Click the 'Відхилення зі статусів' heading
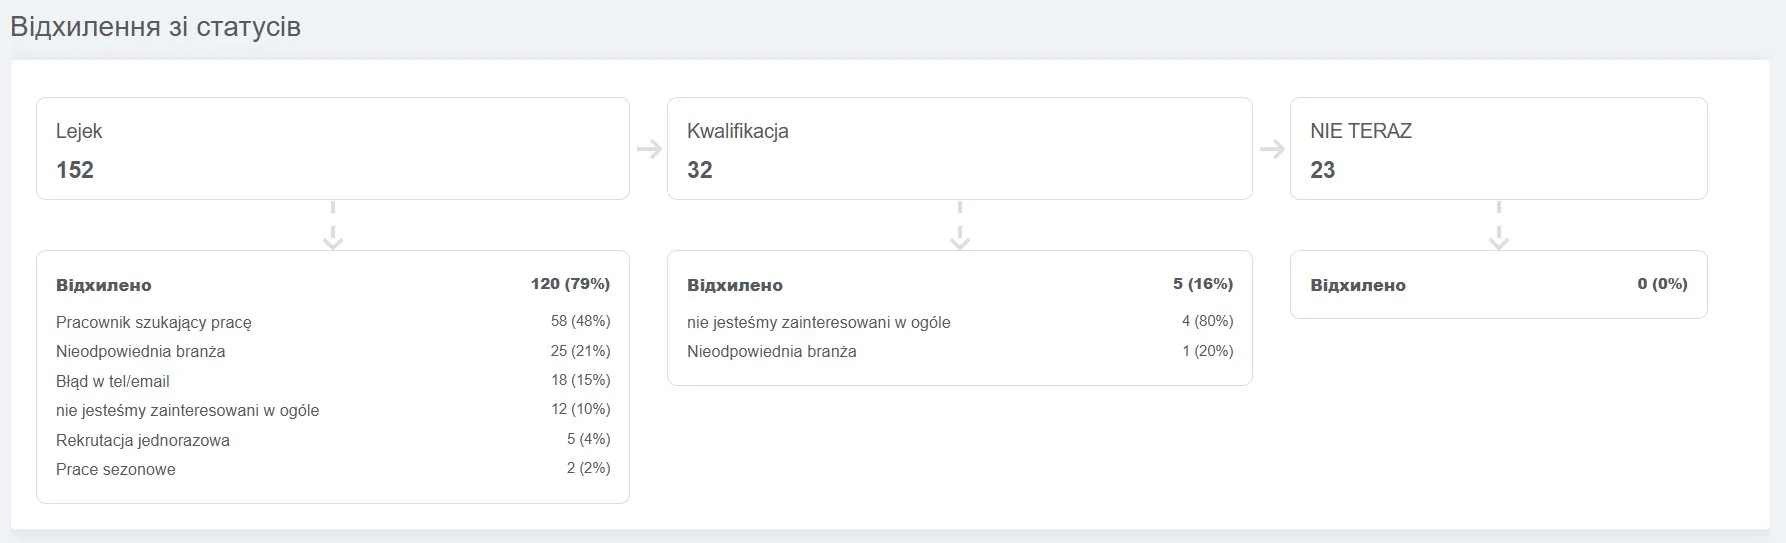This screenshot has width=1786, height=543. [x=155, y=26]
